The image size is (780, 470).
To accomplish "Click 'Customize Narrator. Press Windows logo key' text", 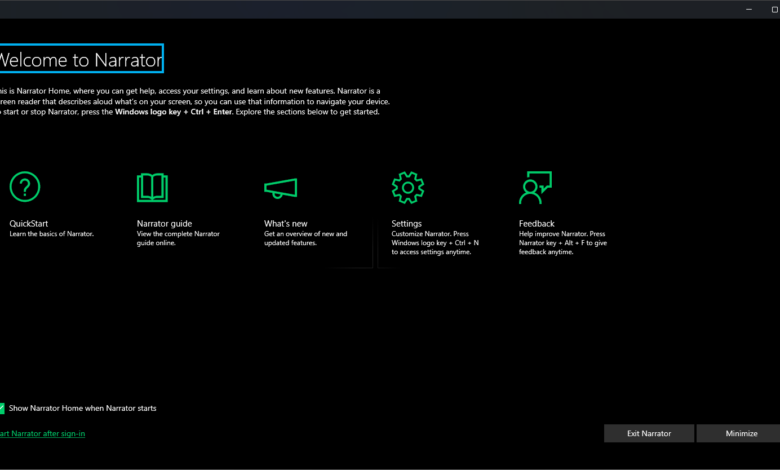I will pos(435,243).
